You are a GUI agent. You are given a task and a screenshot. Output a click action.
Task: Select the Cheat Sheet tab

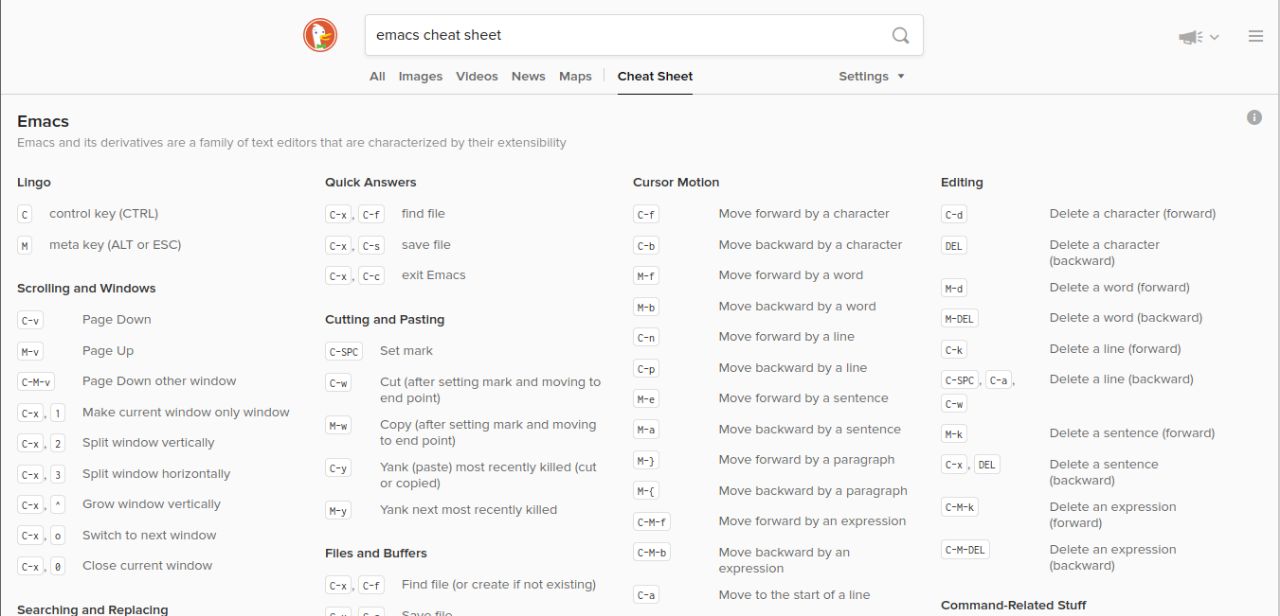(x=655, y=76)
